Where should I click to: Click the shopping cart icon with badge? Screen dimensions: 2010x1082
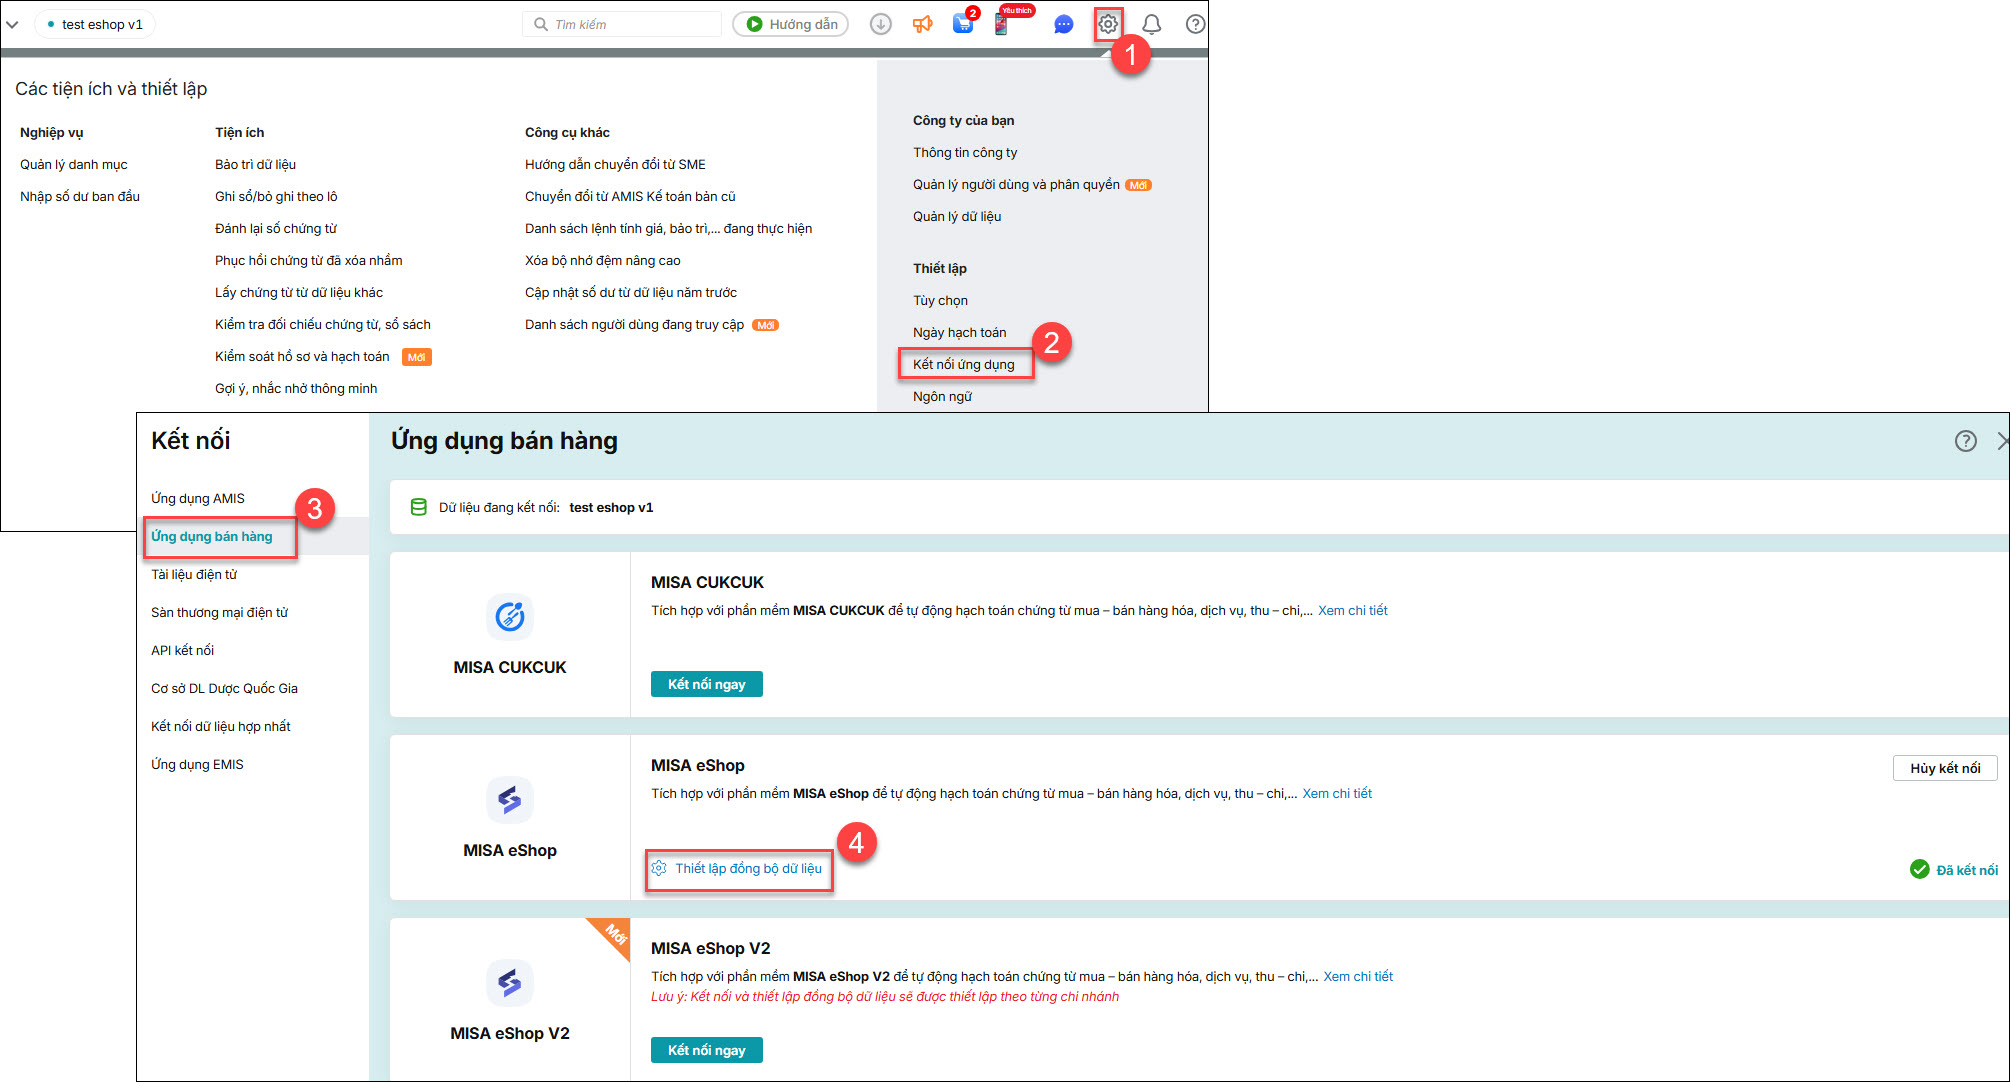[963, 24]
